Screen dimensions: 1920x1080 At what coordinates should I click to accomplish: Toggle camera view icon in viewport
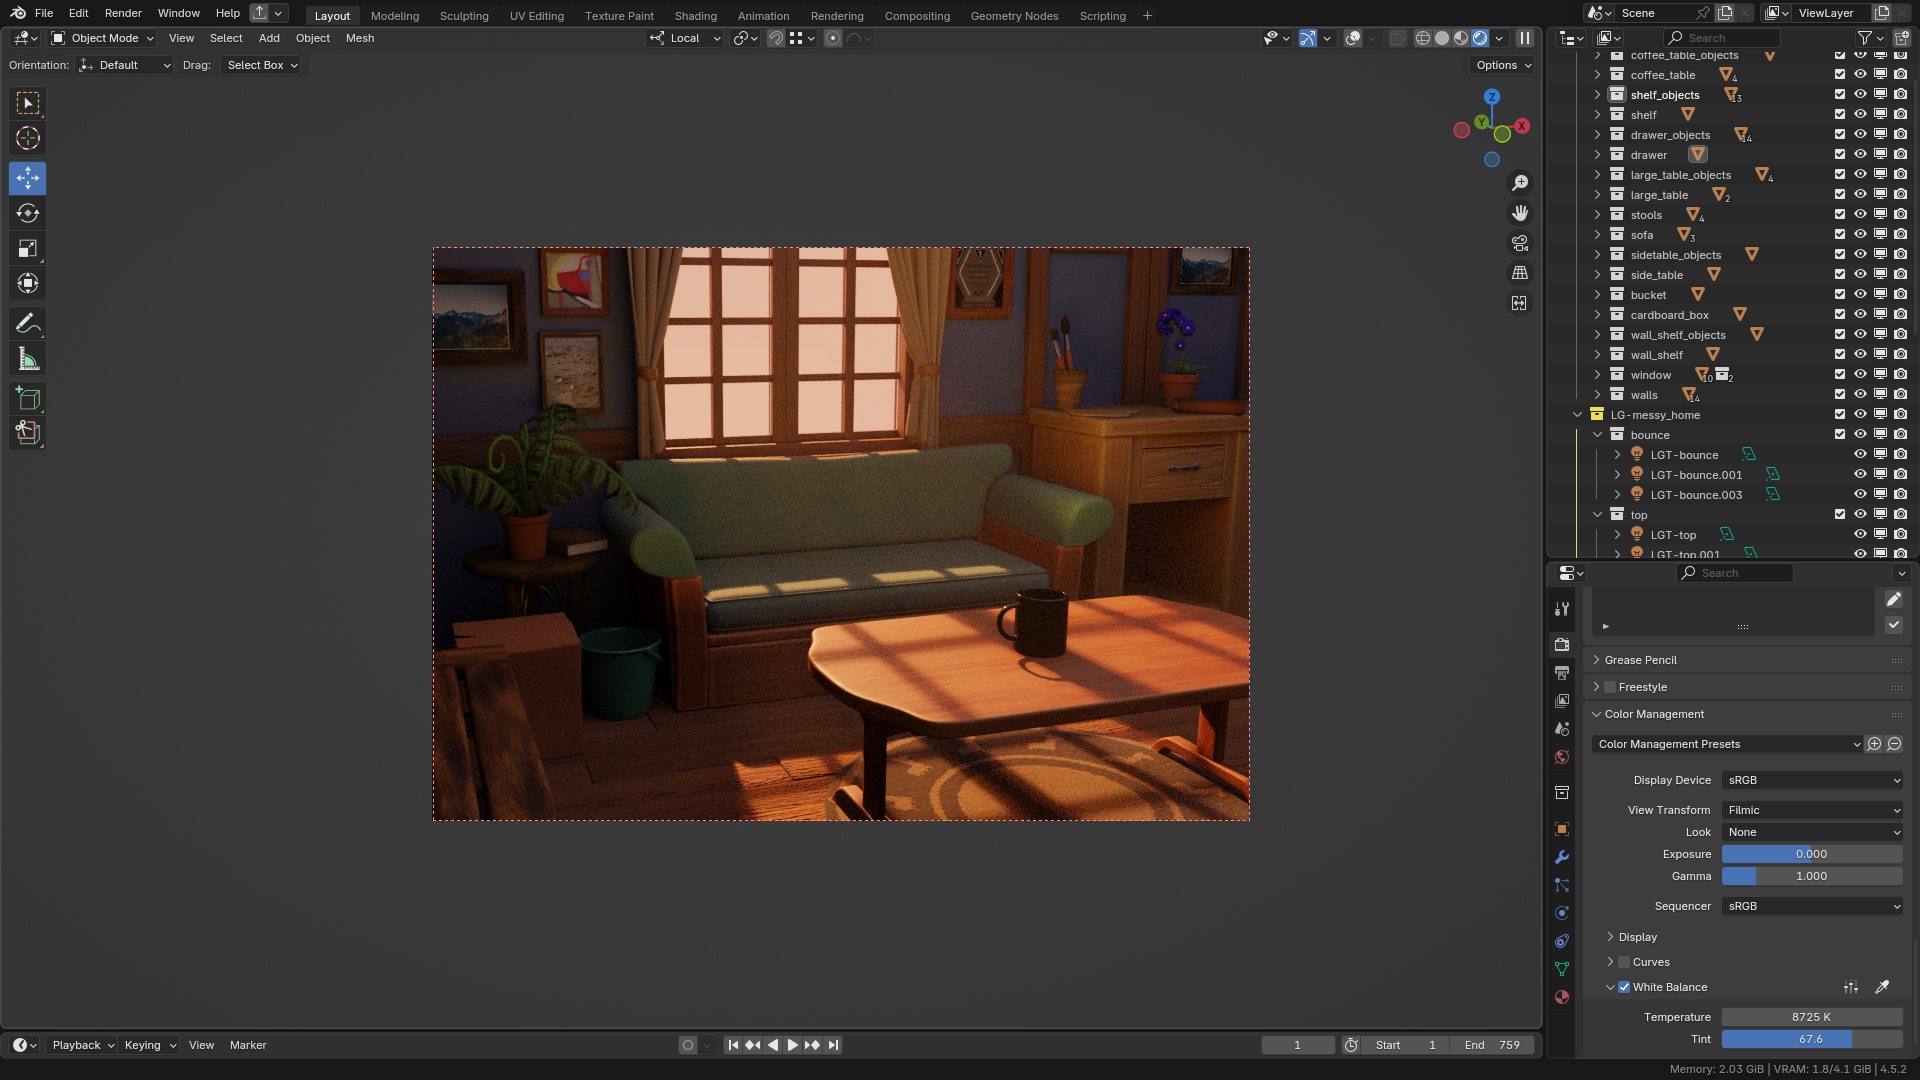coord(1520,243)
